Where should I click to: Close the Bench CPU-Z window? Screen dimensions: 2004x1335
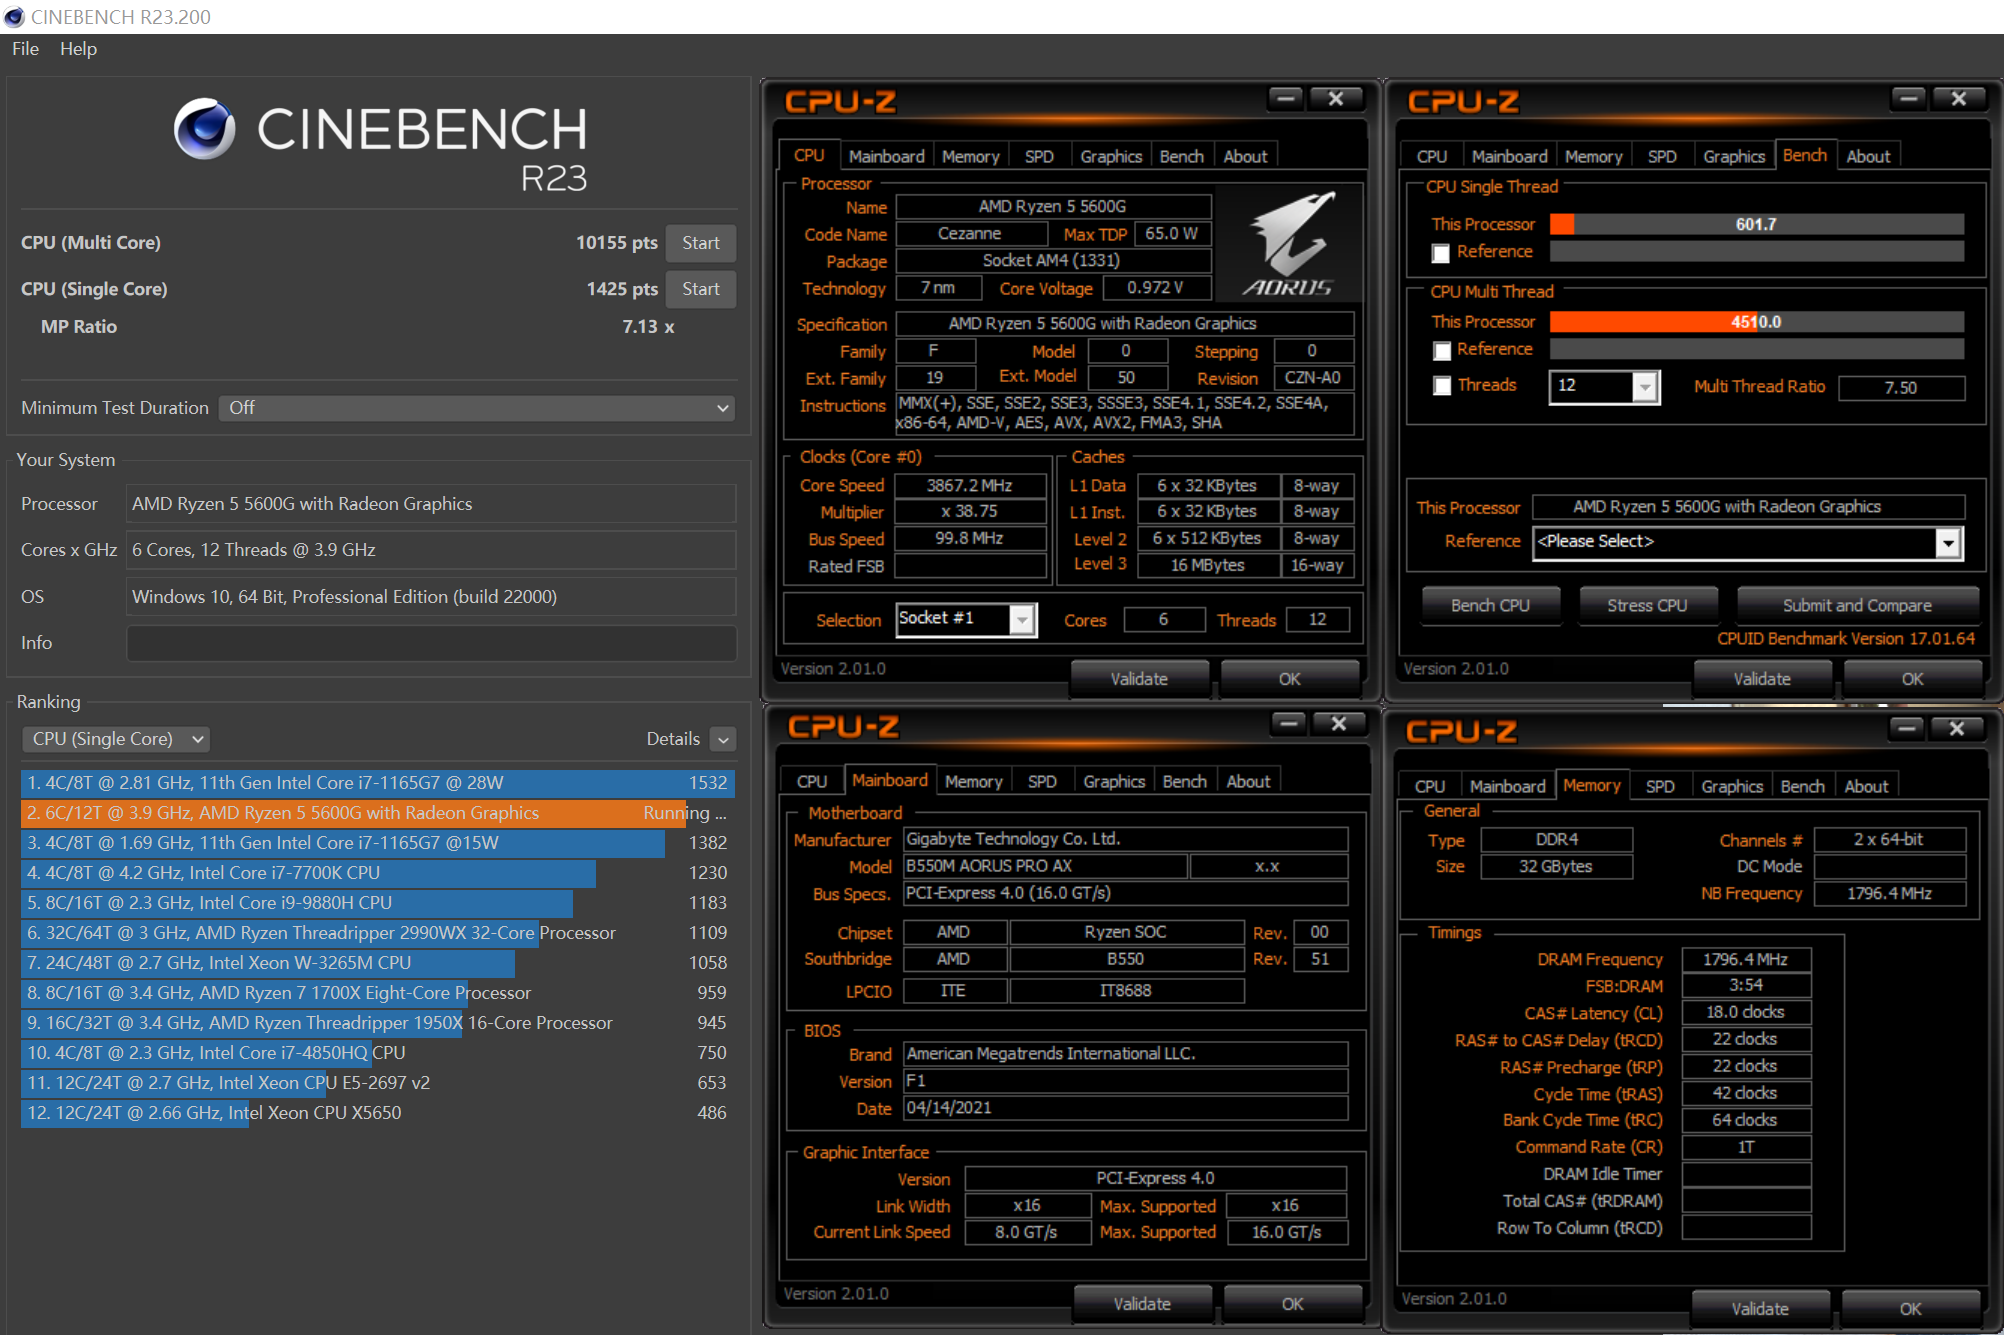(1958, 98)
